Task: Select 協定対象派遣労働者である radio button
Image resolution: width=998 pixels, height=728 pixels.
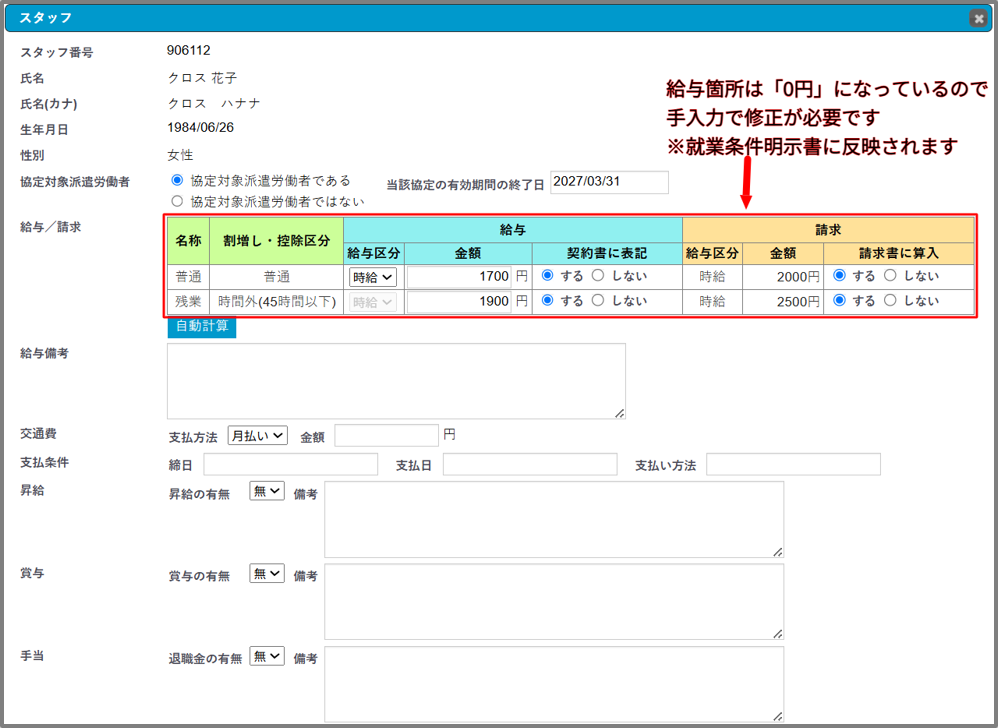Action: click(177, 181)
